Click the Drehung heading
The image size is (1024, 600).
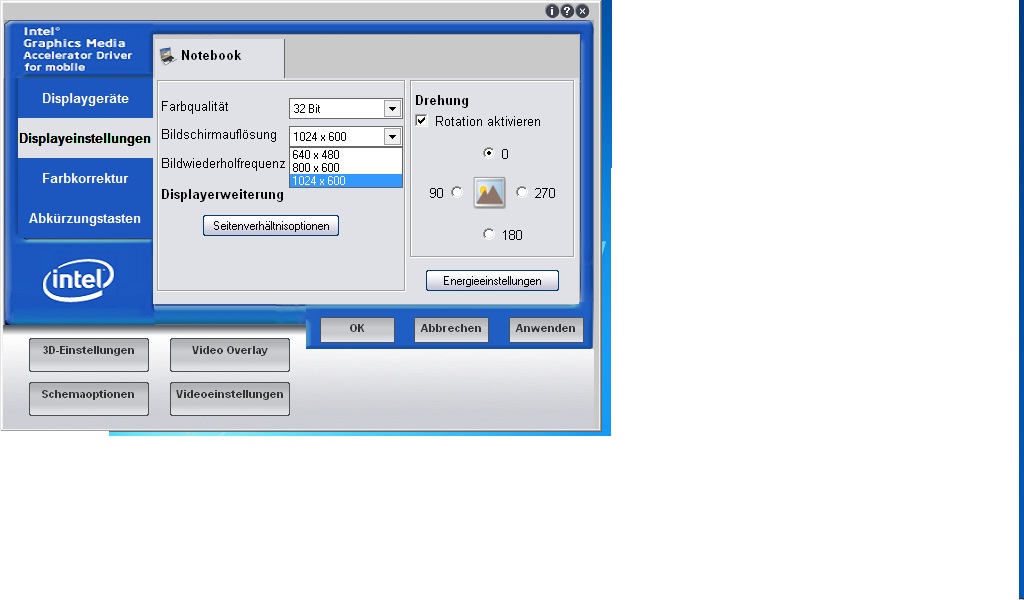coord(442,101)
